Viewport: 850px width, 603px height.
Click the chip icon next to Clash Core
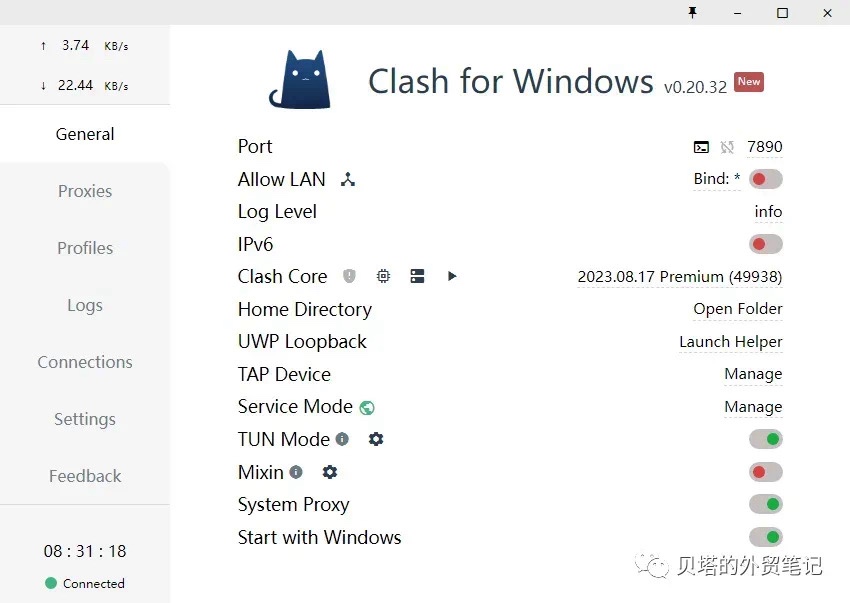[x=383, y=276]
